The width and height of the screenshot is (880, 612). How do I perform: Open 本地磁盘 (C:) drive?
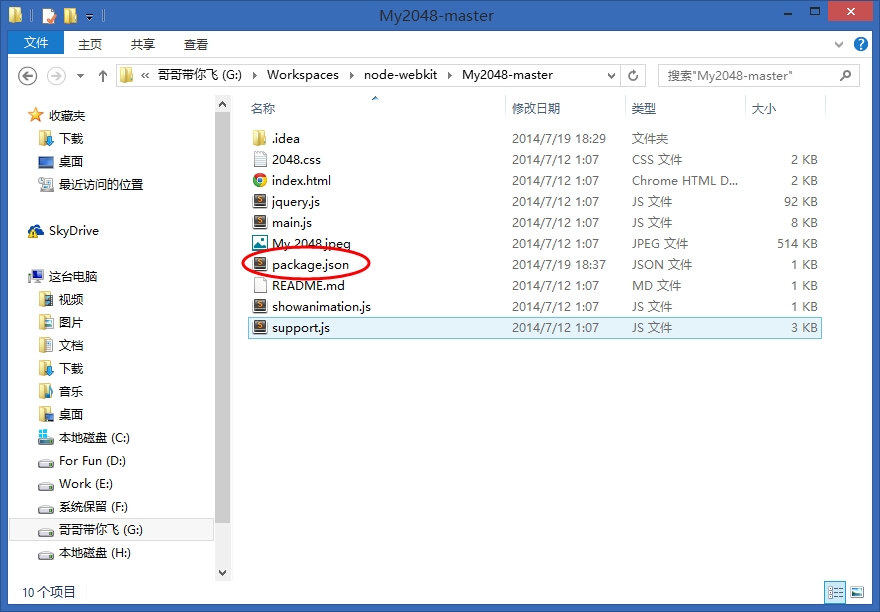(x=94, y=438)
